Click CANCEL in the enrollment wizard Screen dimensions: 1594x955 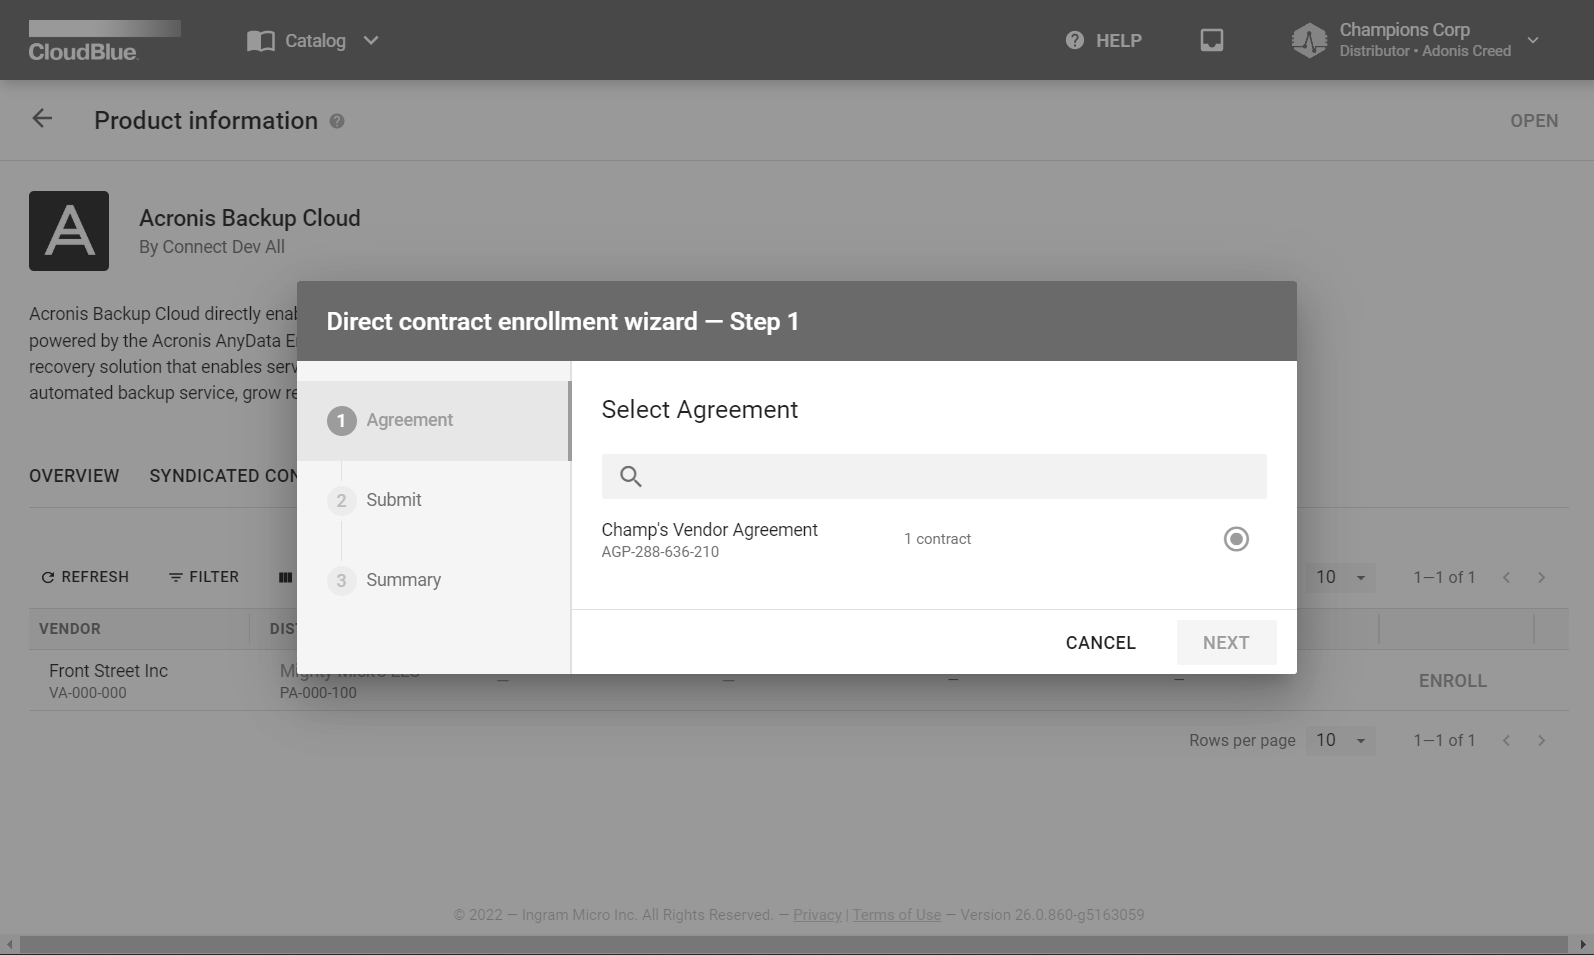pyautogui.click(x=1101, y=643)
